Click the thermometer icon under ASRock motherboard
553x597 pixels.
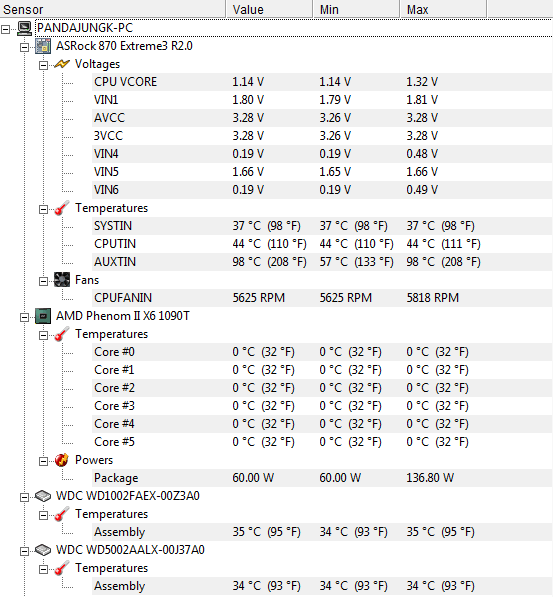62,208
